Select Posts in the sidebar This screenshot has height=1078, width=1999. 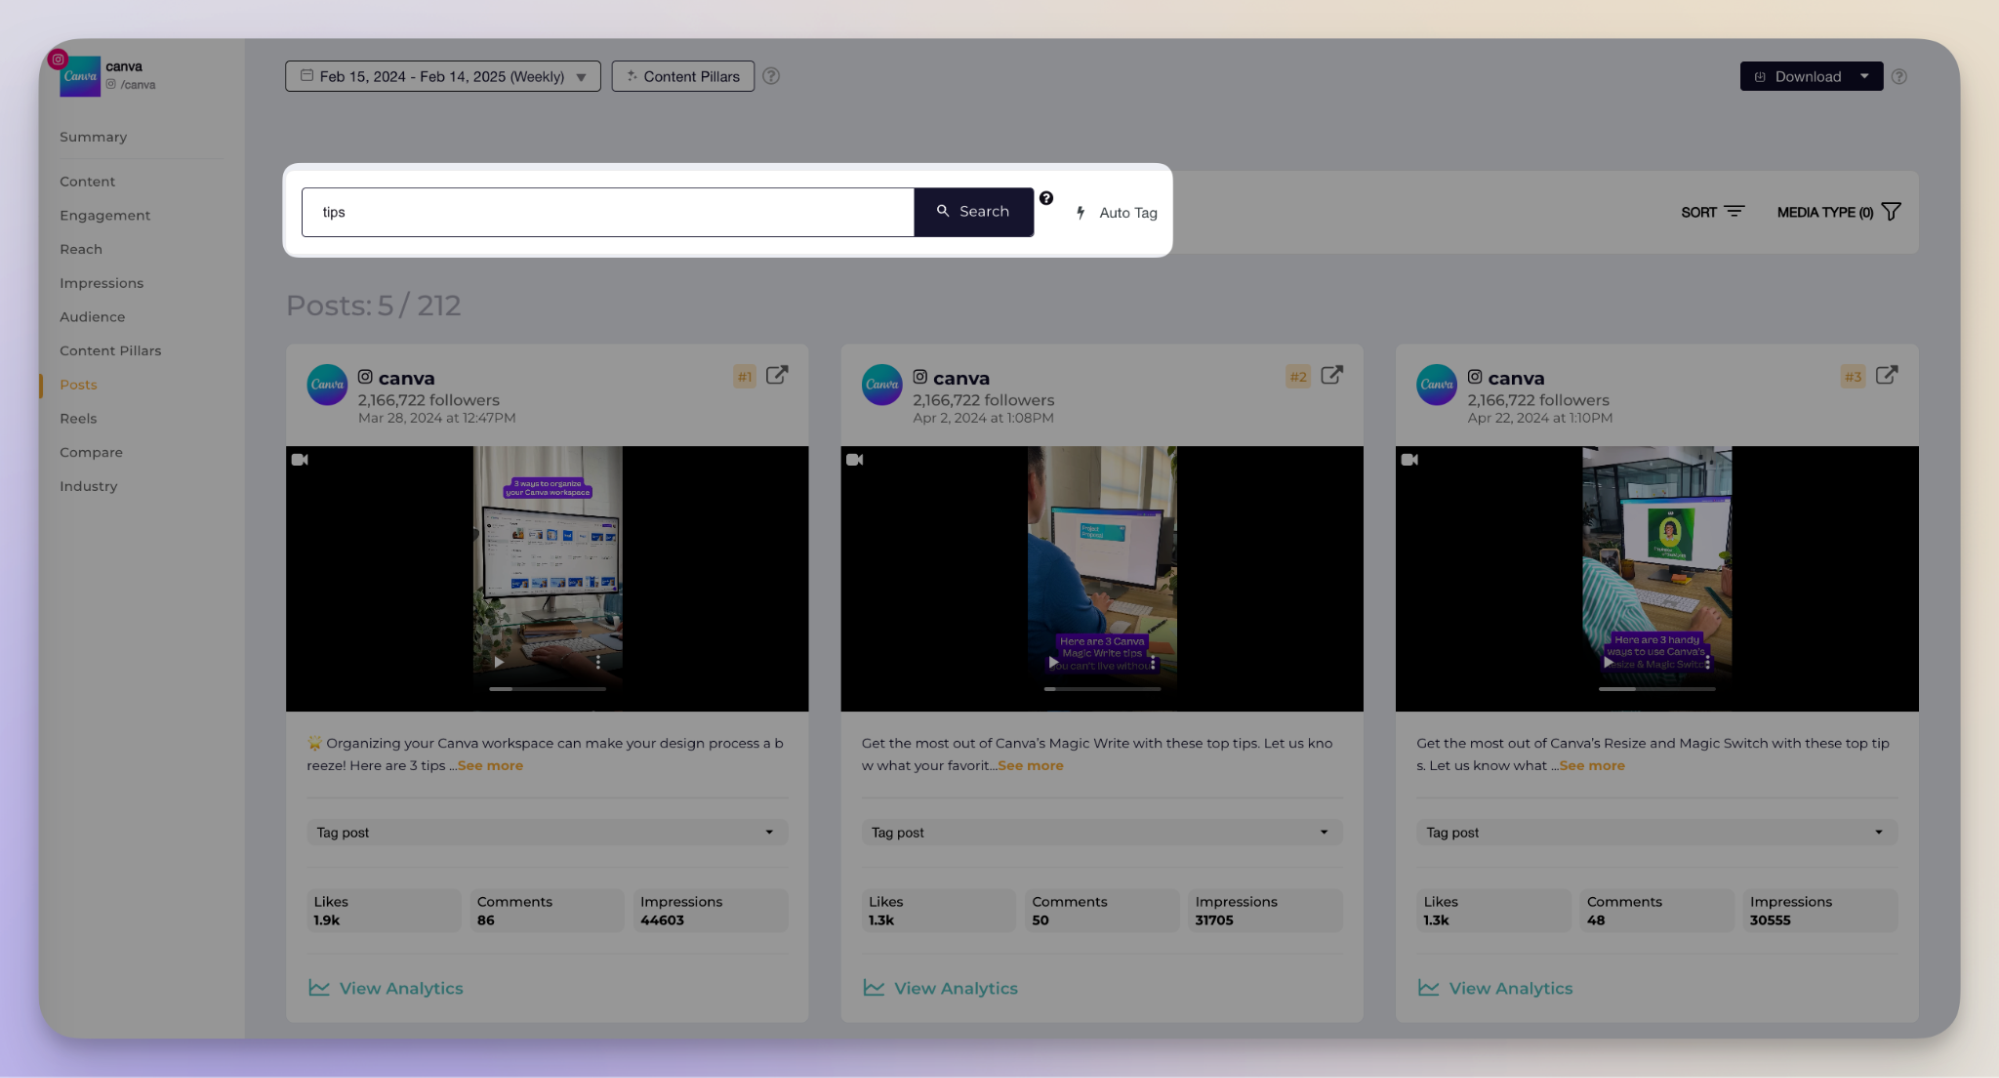[x=78, y=385]
